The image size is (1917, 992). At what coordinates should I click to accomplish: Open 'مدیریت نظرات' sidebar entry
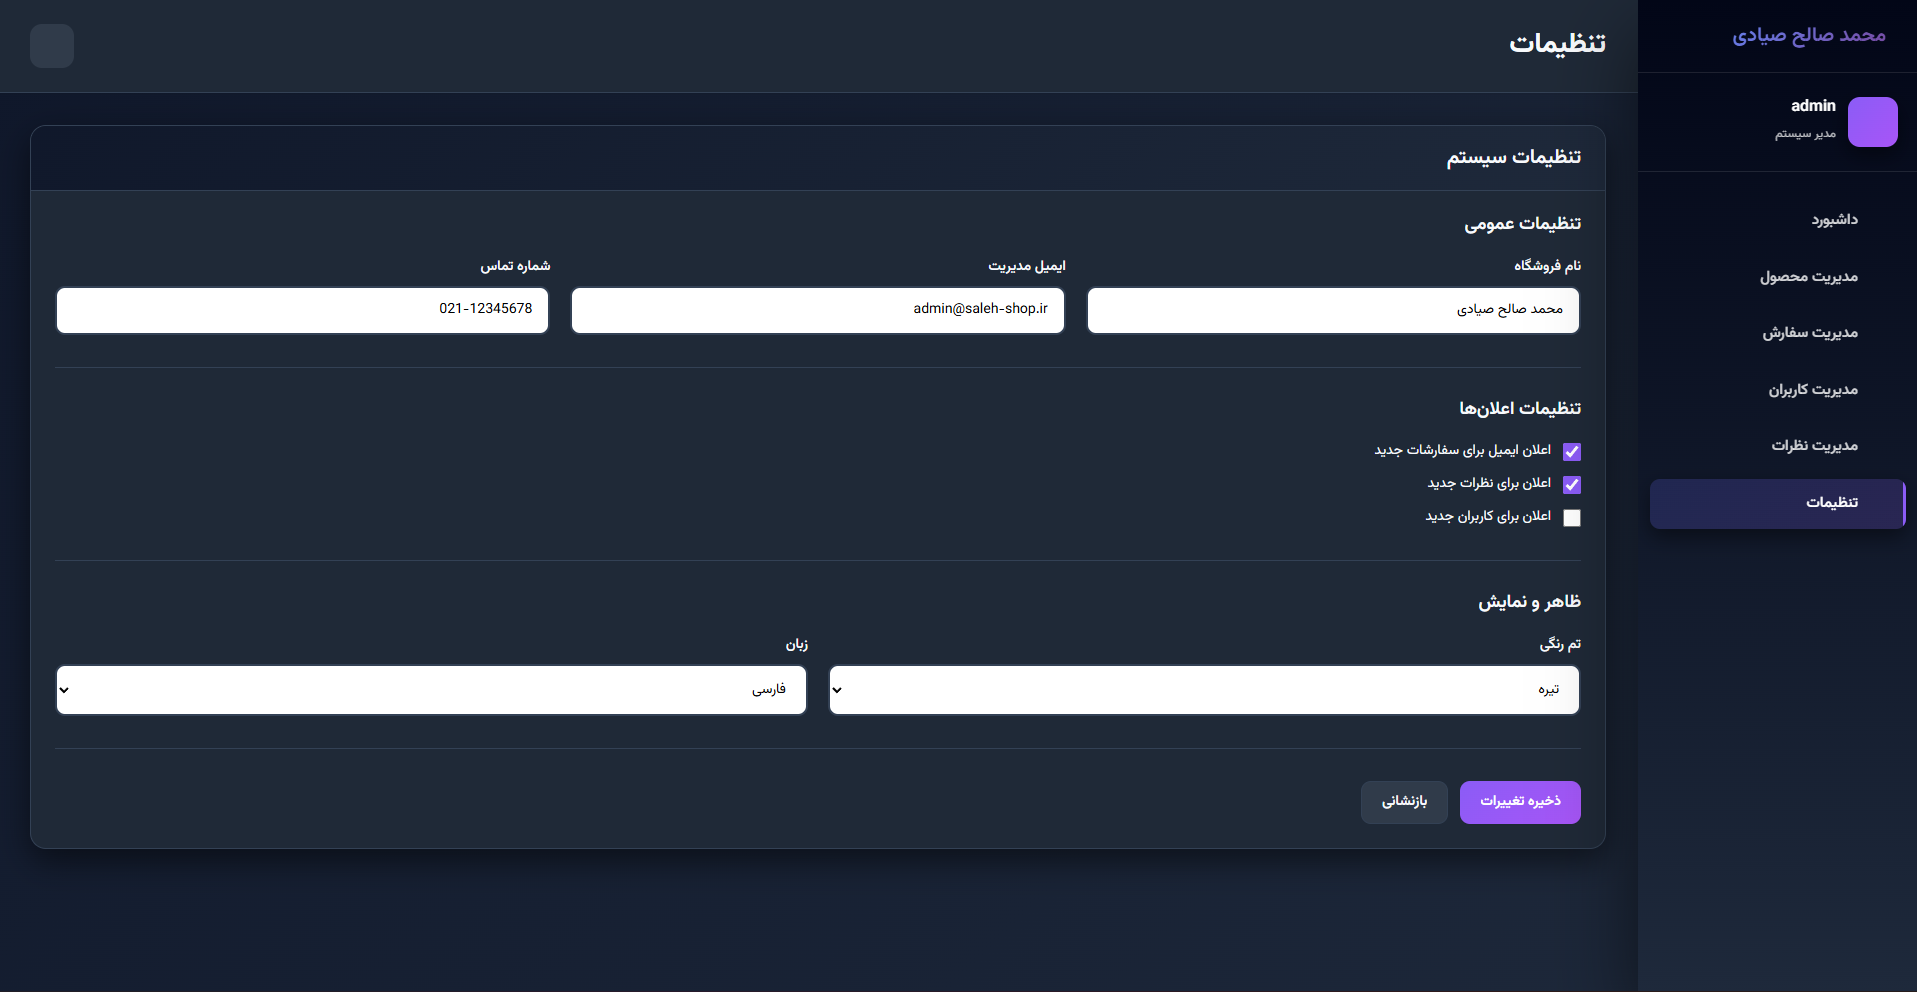click(x=1814, y=446)
